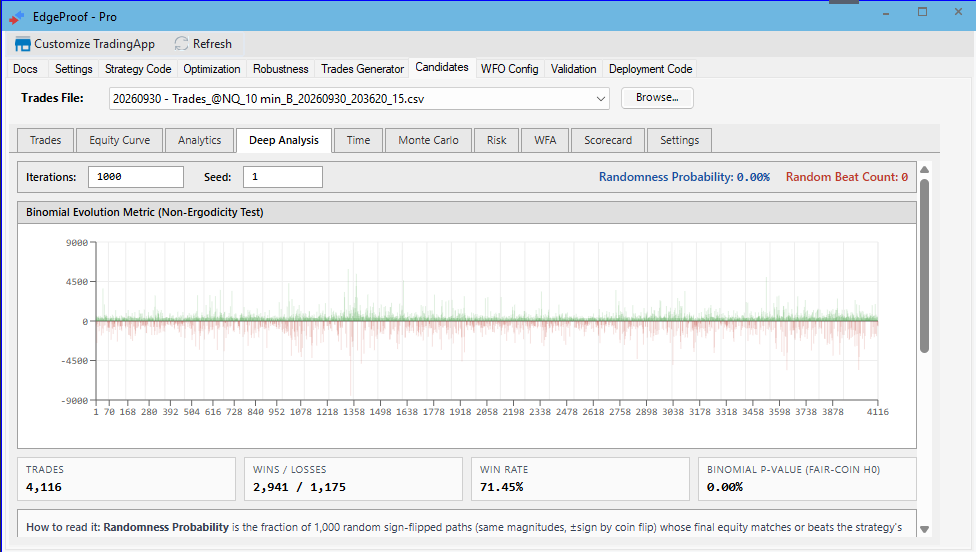Click the Refresh toolbar button
The height and width of the screenshot is (552, 976).
(x=204, y=44)
